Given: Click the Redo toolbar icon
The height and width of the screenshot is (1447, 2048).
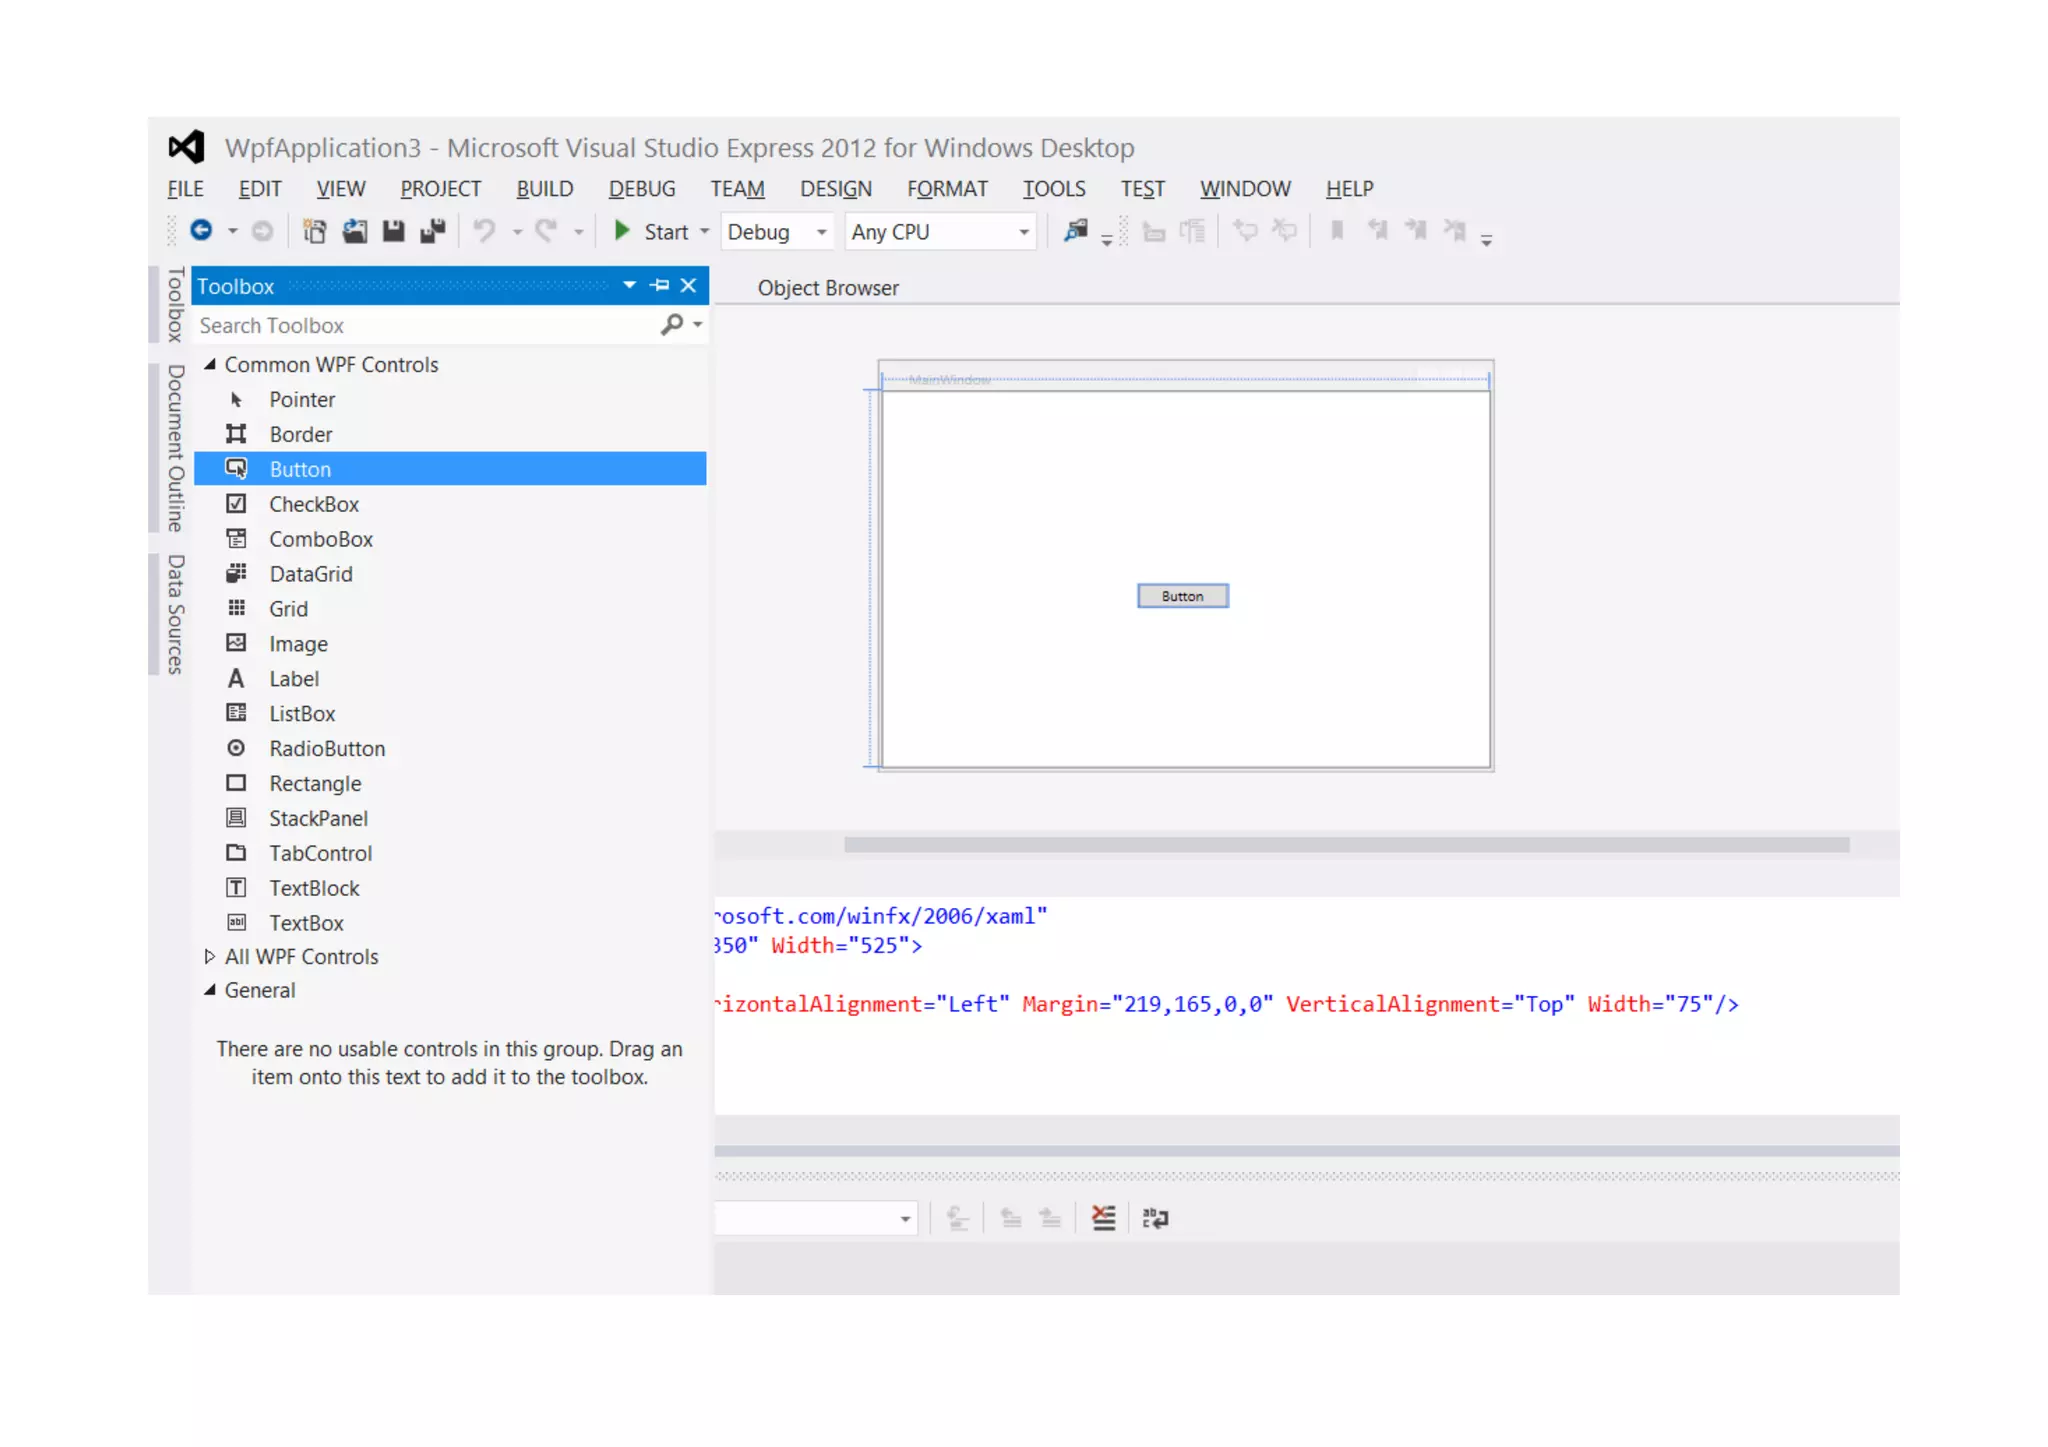Looking at the screenshot, I should point(546,231).
